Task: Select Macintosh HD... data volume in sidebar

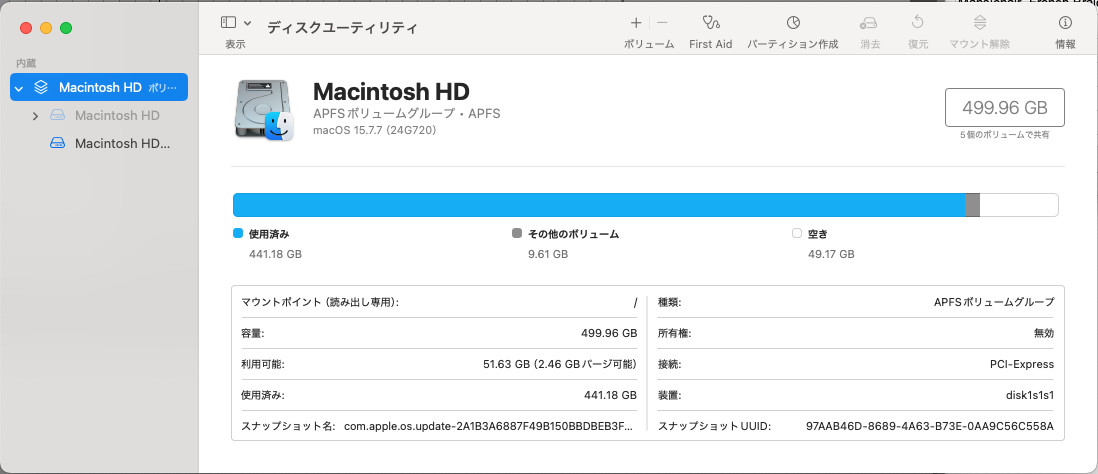Action: pyautogui.click(x=122, y=144)
